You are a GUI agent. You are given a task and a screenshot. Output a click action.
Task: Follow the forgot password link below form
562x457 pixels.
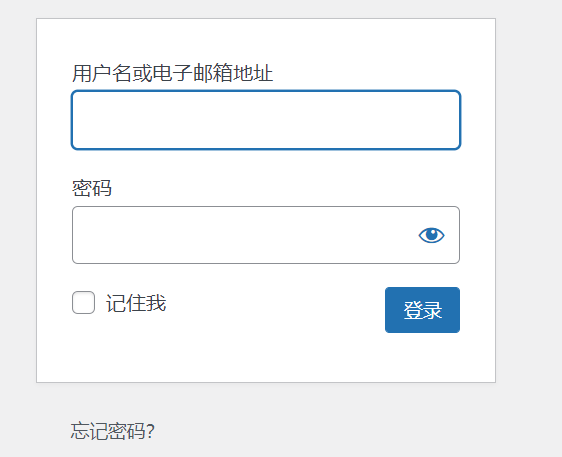tap(112, 431)
